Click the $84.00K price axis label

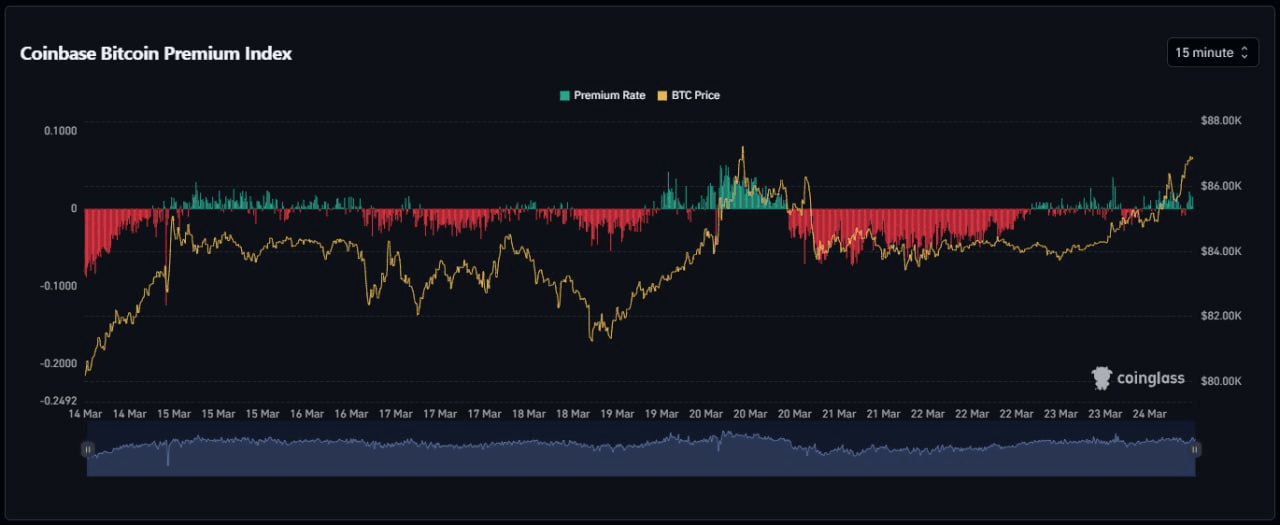1221,251
